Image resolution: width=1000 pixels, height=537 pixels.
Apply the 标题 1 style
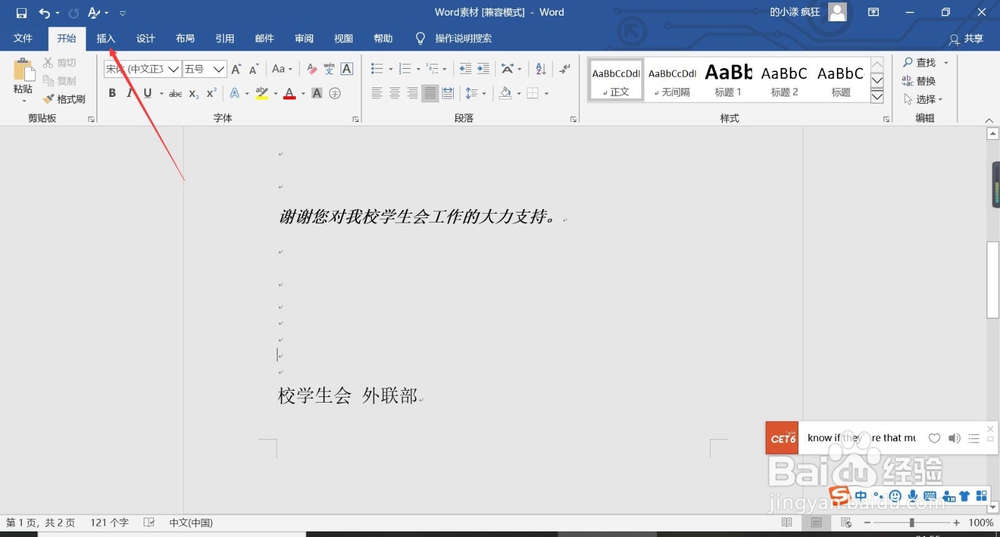point(728,80)
